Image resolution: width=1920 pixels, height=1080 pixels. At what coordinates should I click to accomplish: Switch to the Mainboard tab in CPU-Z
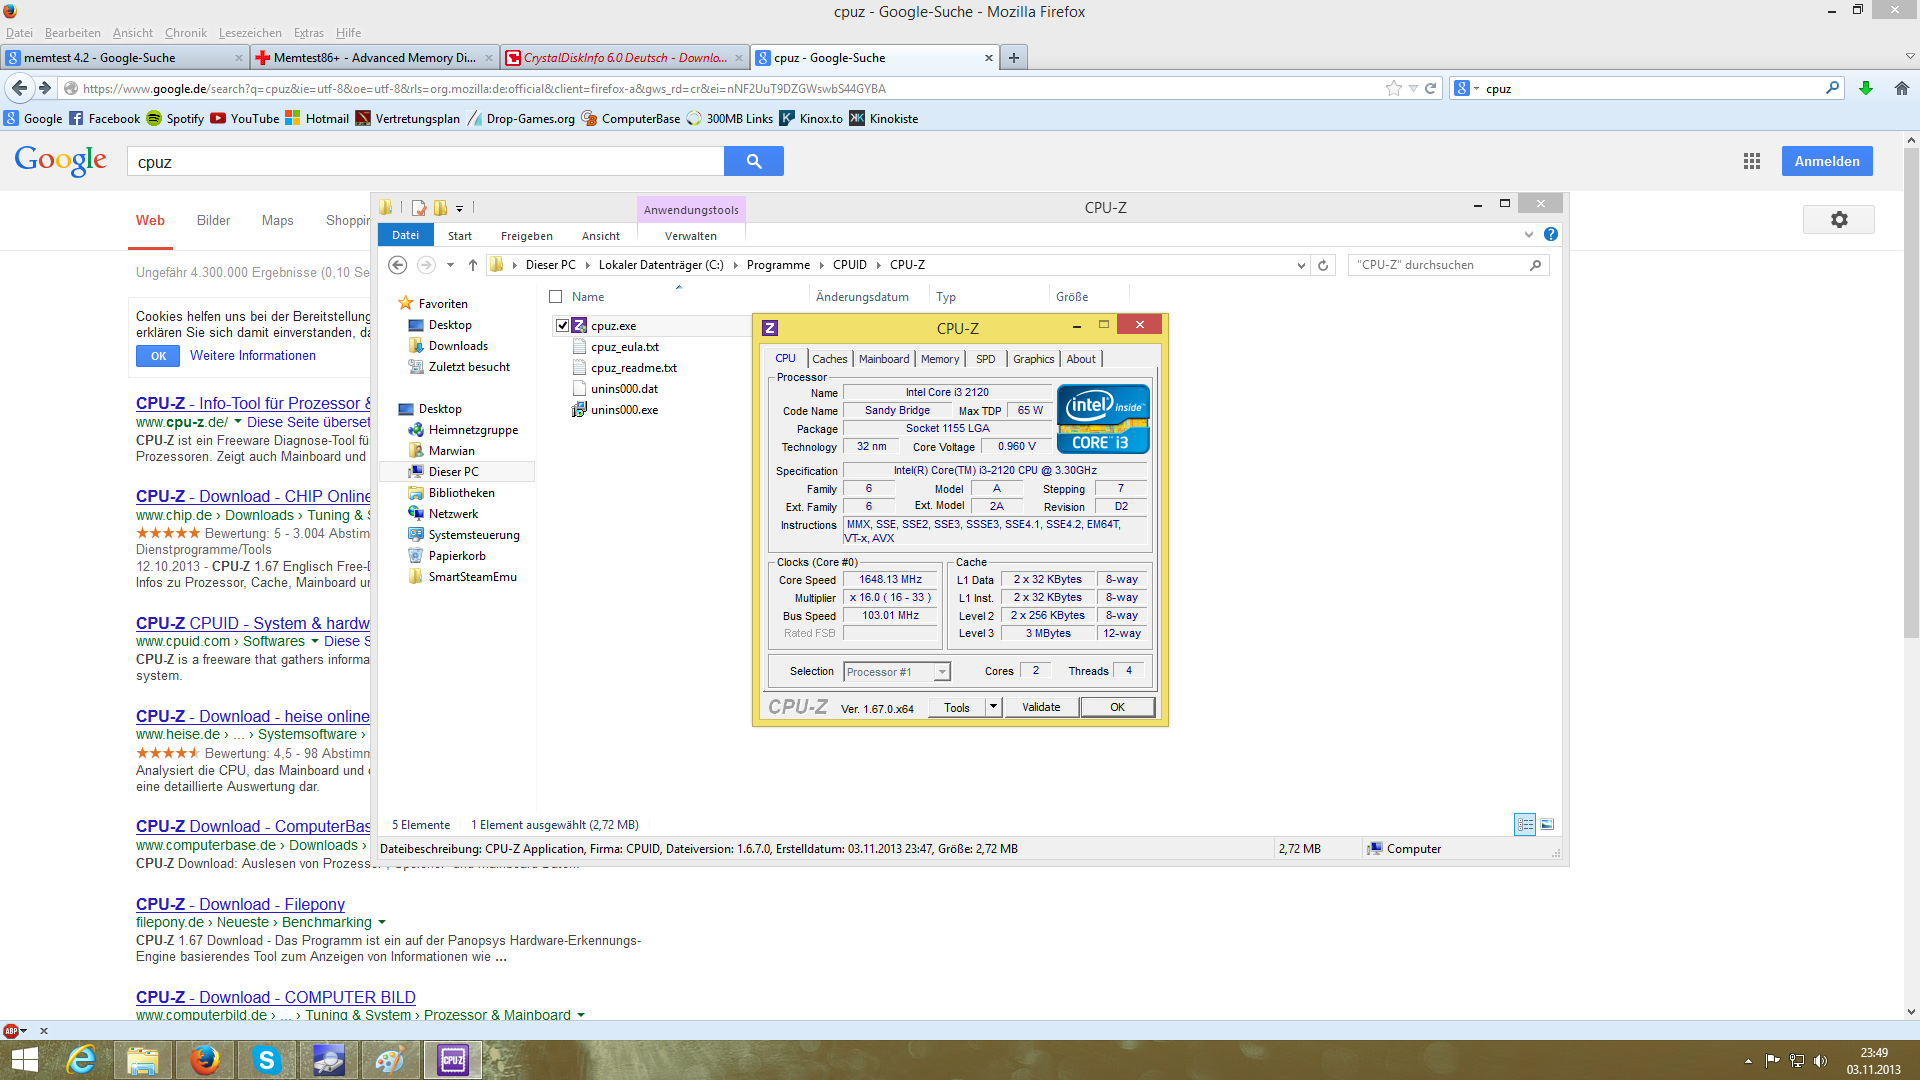884,359
